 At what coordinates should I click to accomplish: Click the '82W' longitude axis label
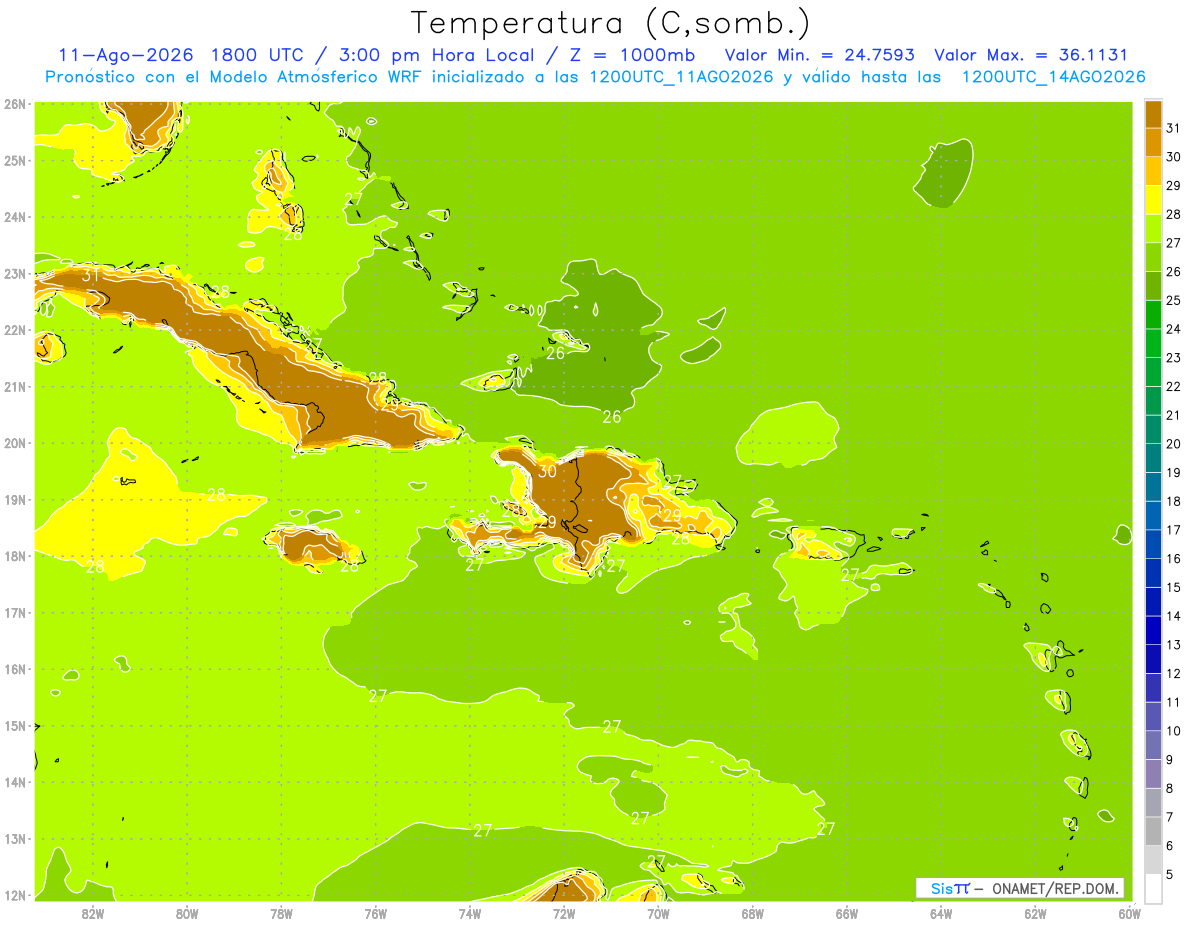(92, 913)
